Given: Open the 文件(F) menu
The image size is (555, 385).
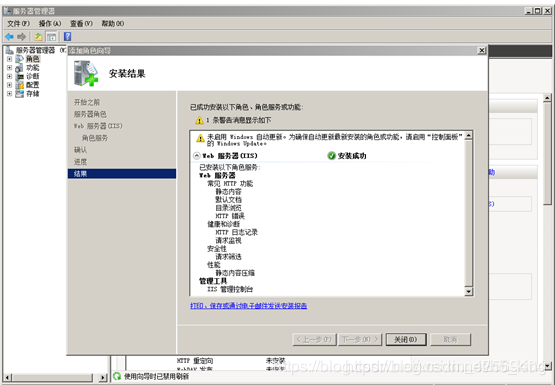Looking at the screenshot, I should 18,23.
